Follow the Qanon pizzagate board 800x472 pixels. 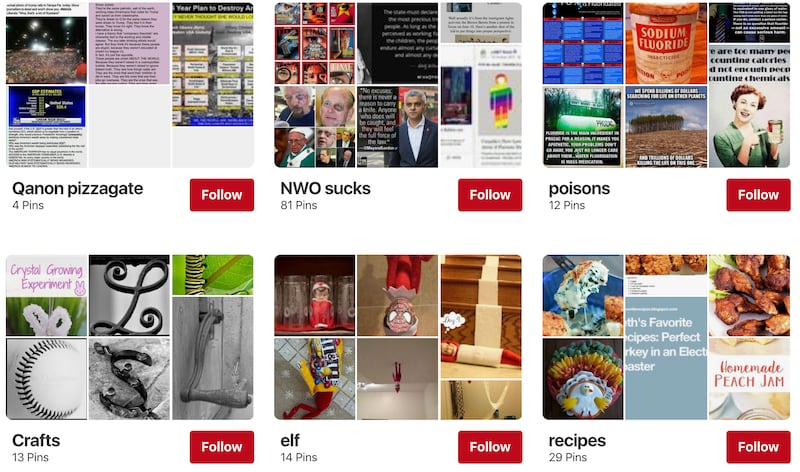[221, 195]
